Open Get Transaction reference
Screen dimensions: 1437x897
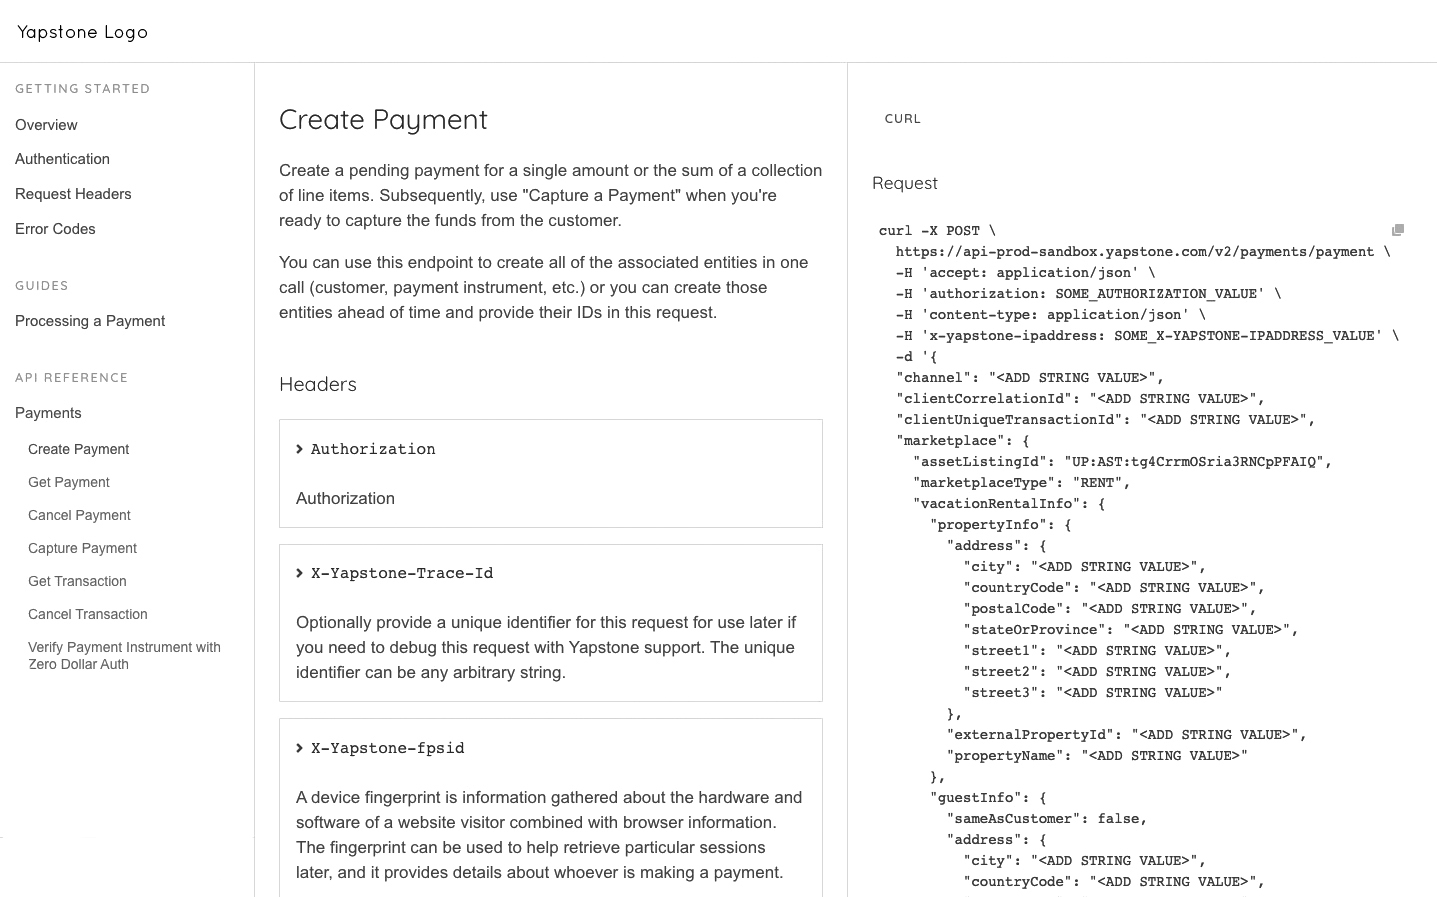pos(77,581)
